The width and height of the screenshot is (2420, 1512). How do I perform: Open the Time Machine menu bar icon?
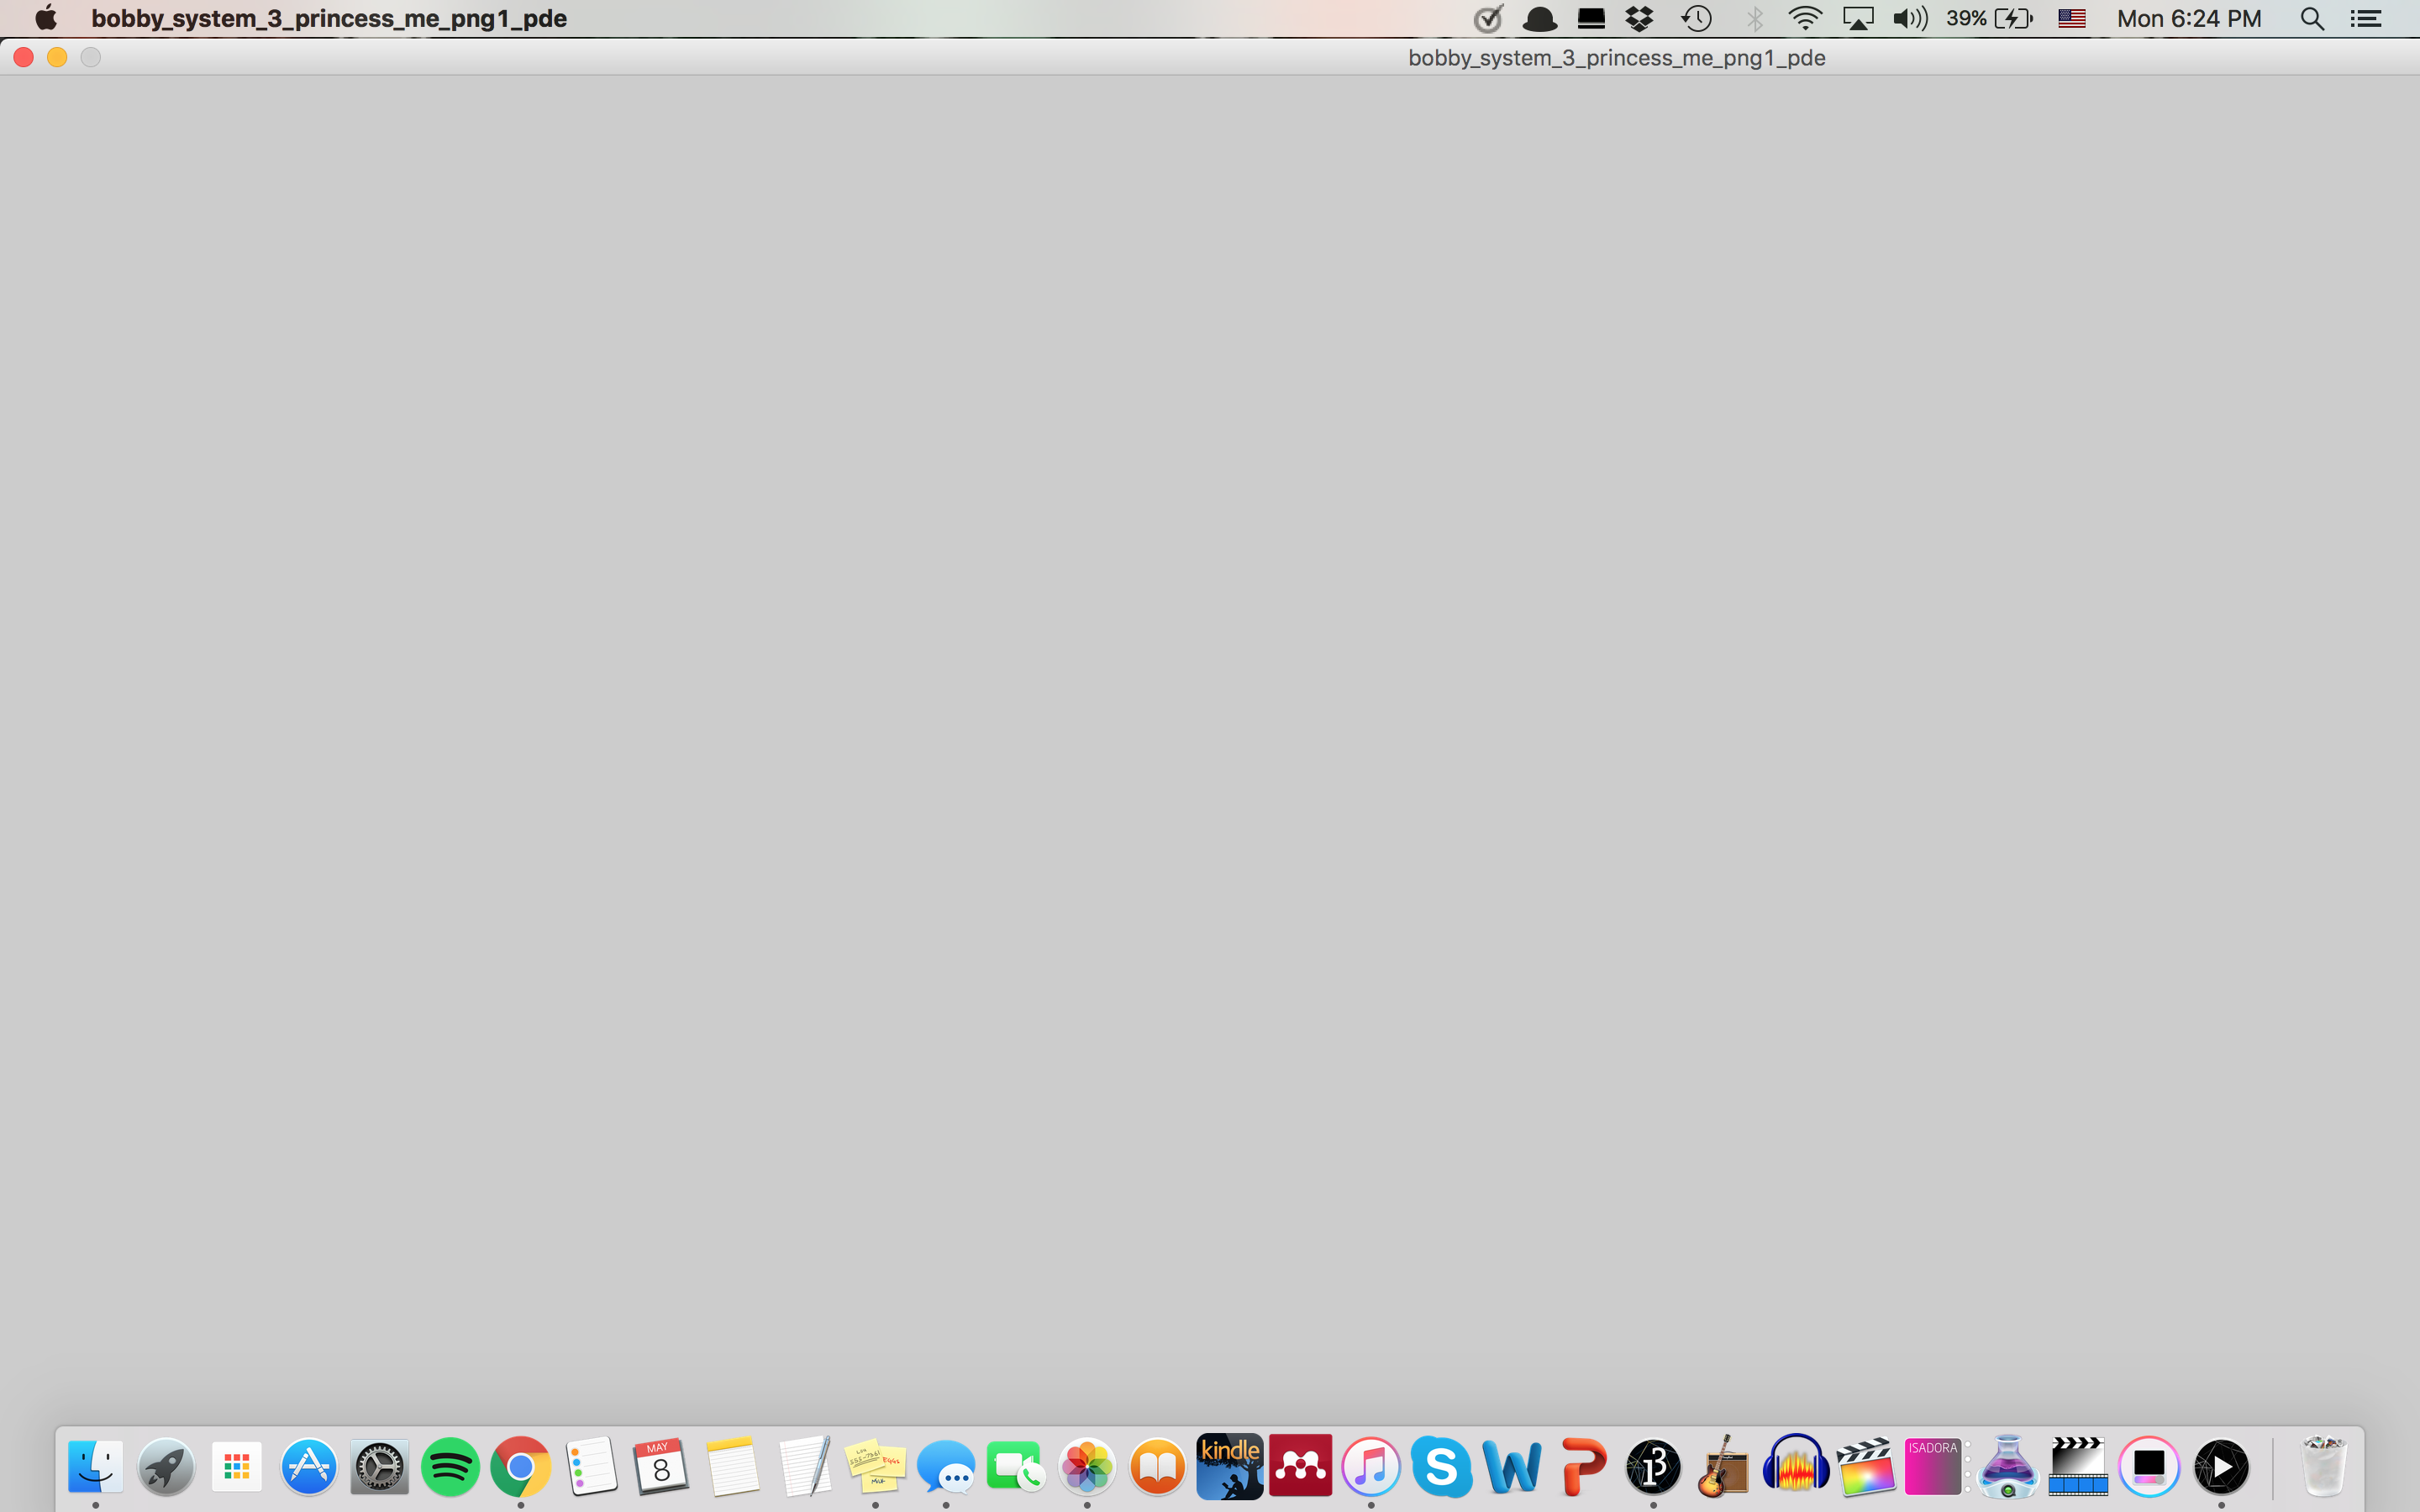tap(1697, 18)
